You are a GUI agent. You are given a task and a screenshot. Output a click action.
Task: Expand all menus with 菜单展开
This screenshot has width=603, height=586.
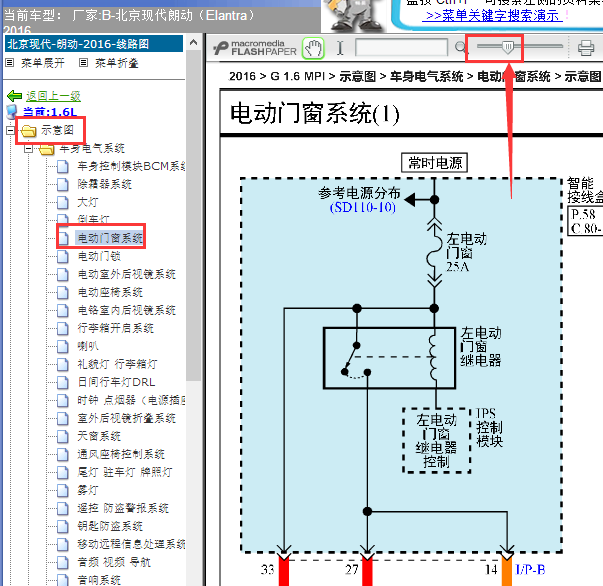[43, 63]
